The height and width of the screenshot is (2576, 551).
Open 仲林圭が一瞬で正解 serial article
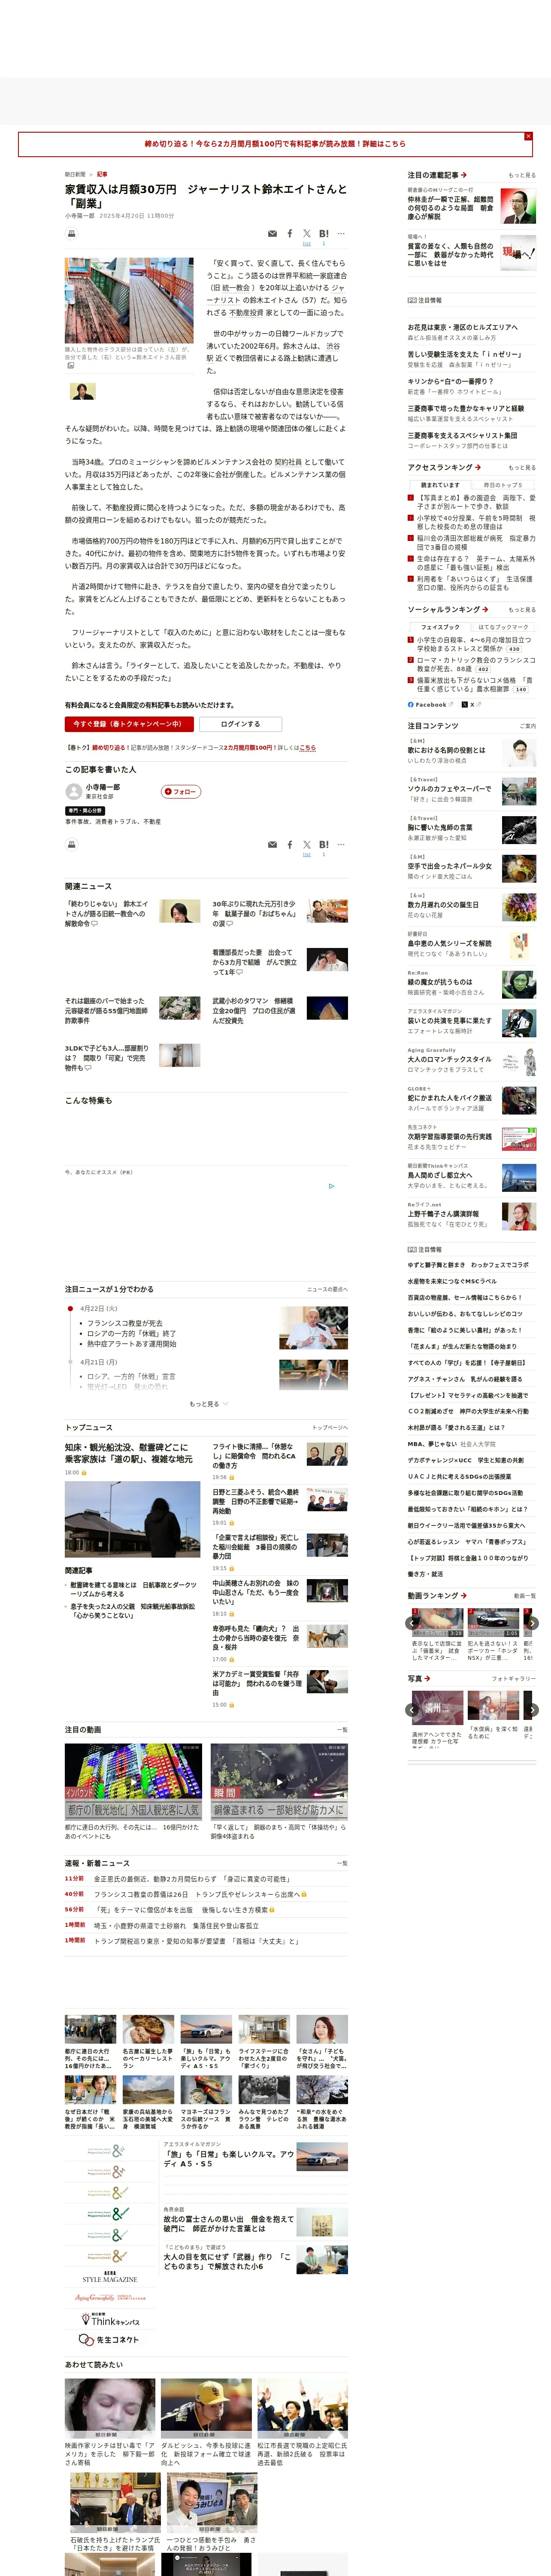[x=450, y=208]
